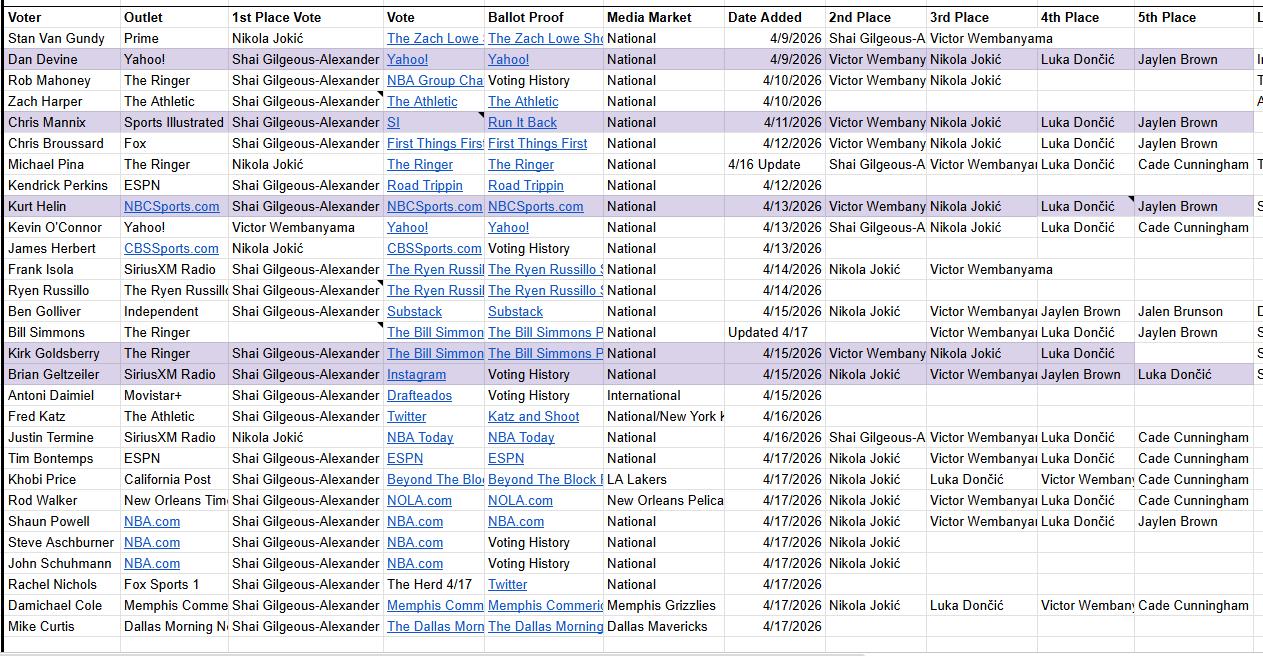Open Rod Walker's NOLA.com vote link
This screenshot has height=656, width=1263.
click(x=419, y=501)
